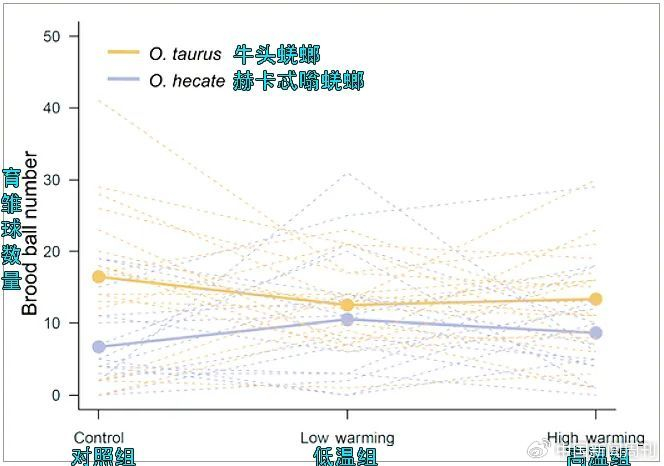The width and height of the screenshot is (664, 466).
Task: Click the 0 tick label on y-axis
Action: pos(59,395)
